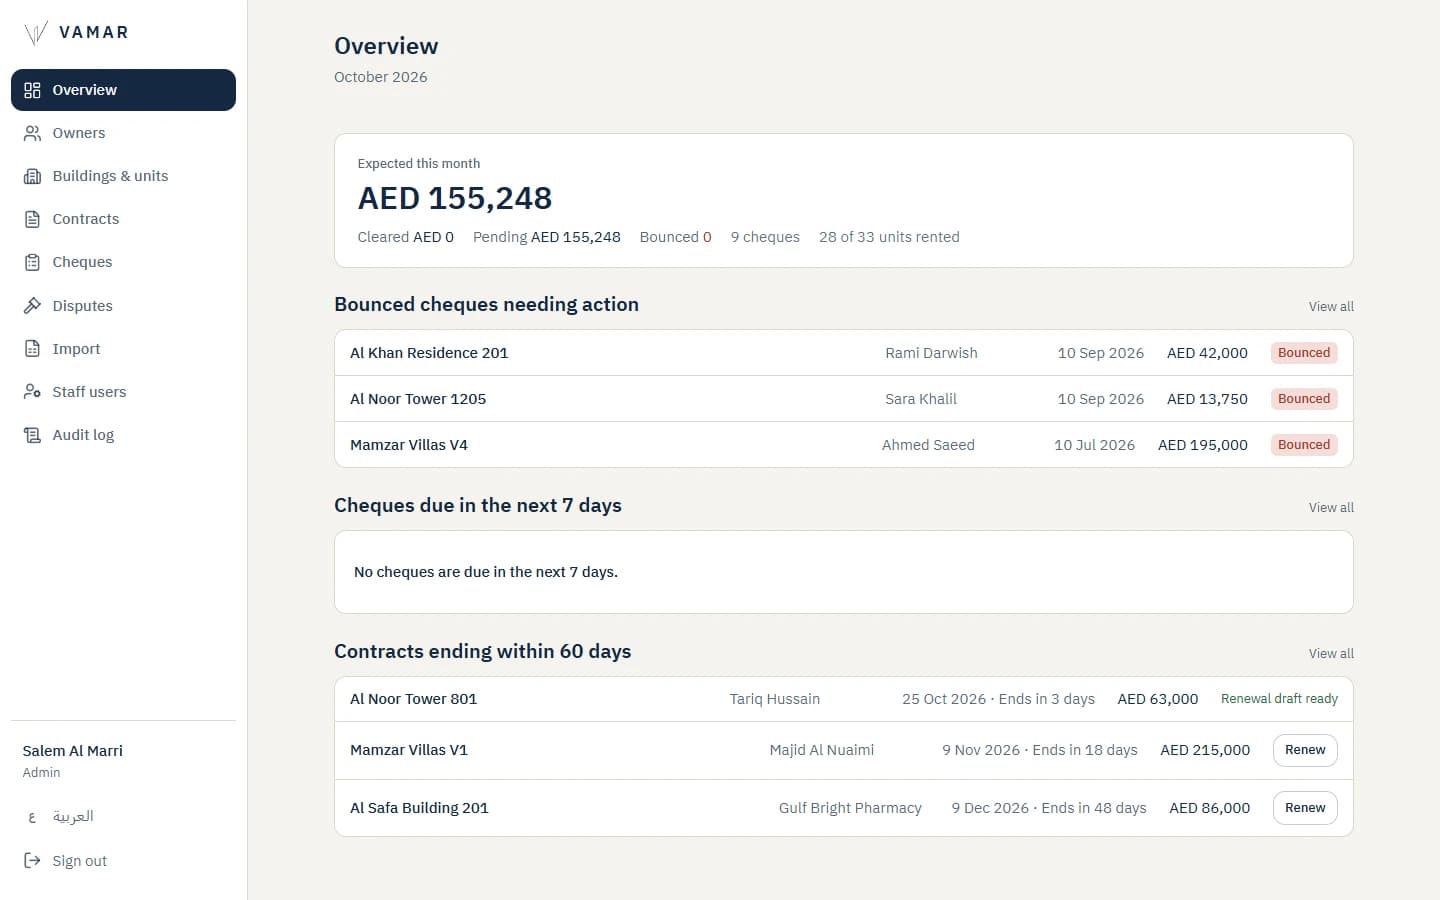Image resolution: width=1440 pixels, height=900 pixels.
Task: Select the Al Noor Tower 801 contract
Action: pyautogui.click(x=844, y=699)
